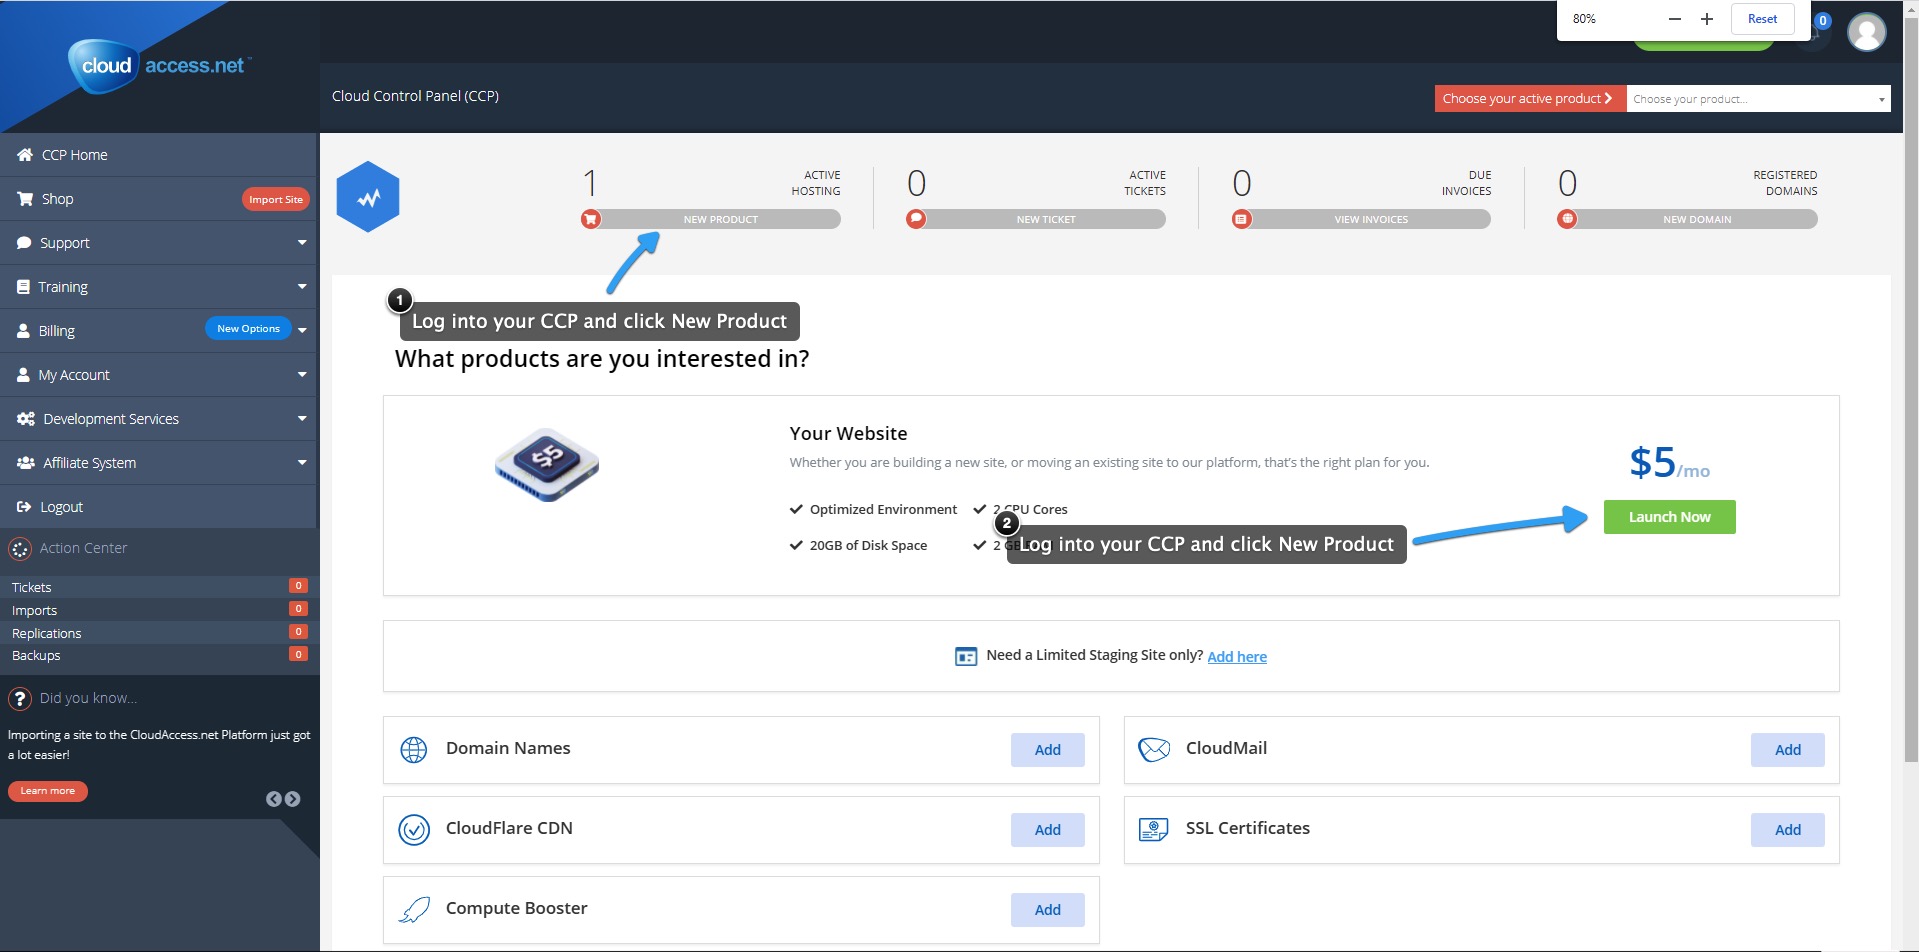Viewport: 1919px width, 952px height.
Task: Click the Your Website server image
Action: click(547, 465)
